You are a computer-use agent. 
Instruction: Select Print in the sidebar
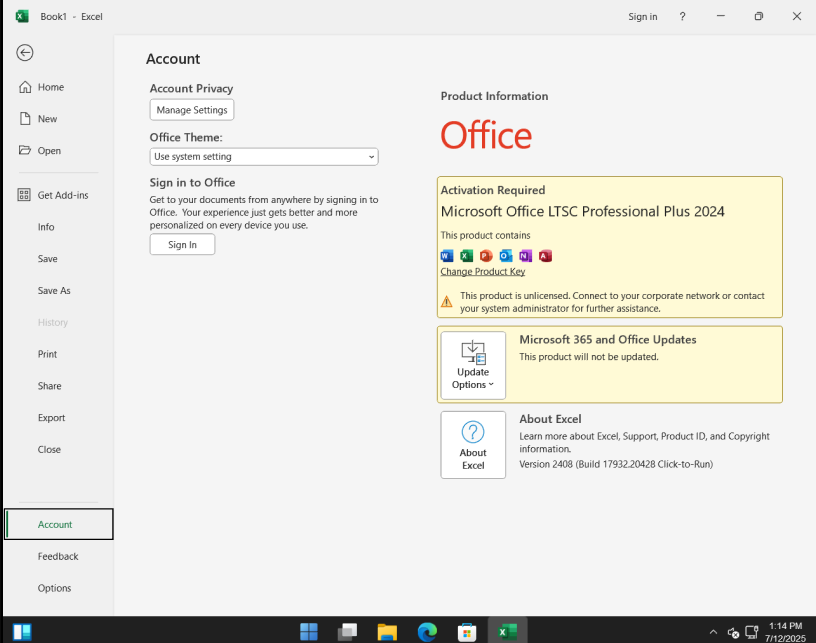pos(58,354)
